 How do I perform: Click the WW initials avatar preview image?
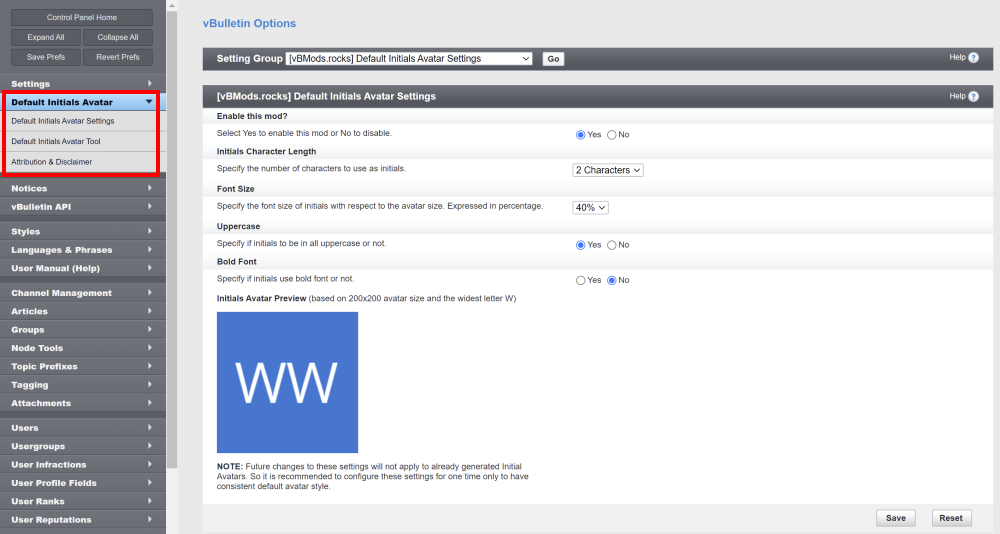point(287,382)
